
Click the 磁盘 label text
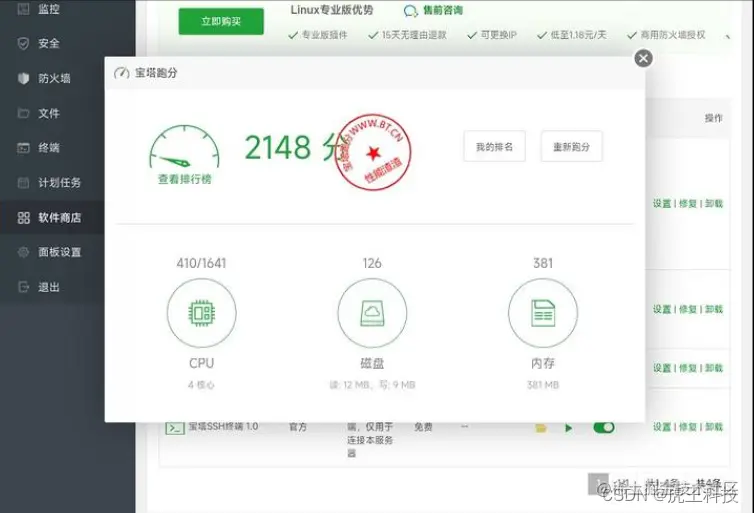372,363
